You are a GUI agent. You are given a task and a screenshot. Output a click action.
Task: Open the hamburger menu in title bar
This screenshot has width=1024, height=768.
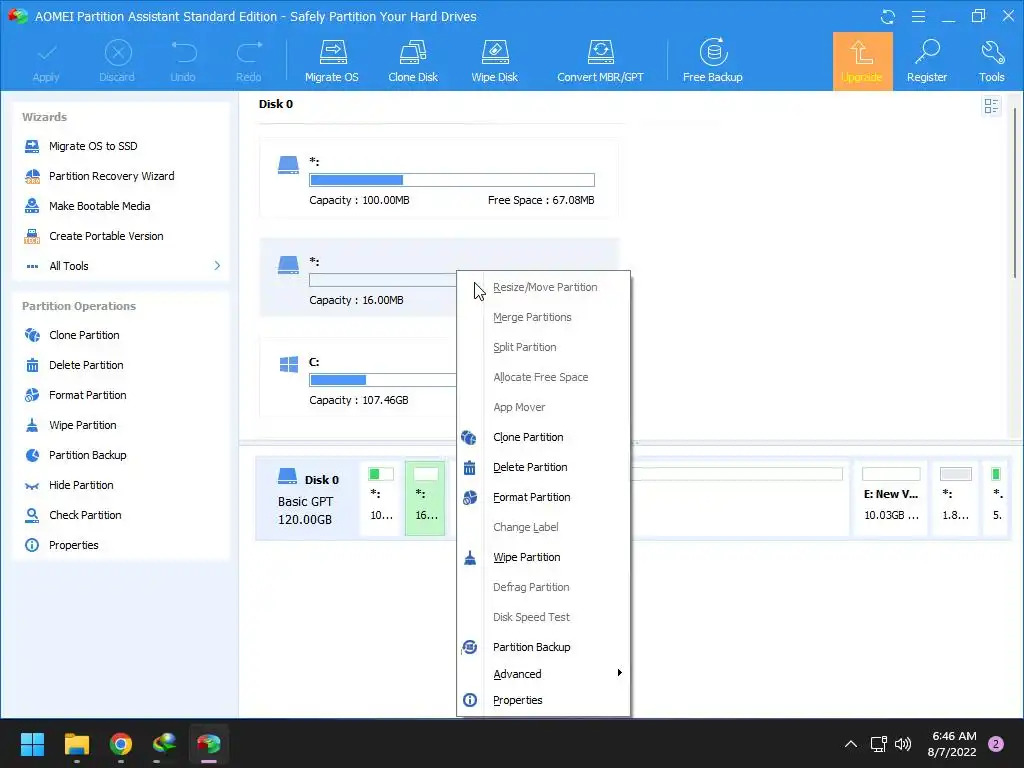(918, 16)
